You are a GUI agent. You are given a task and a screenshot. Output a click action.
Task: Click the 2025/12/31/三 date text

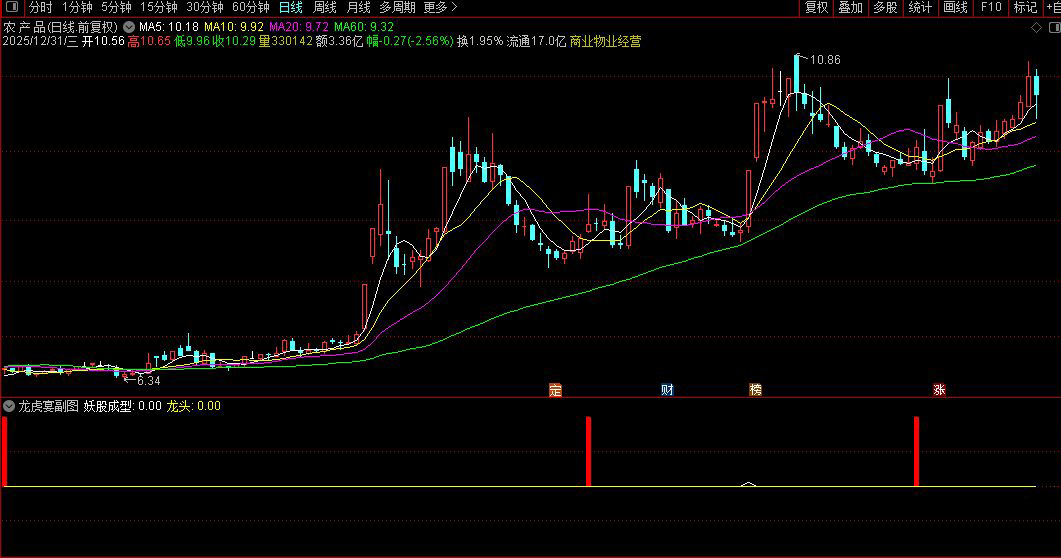(41, 41)
